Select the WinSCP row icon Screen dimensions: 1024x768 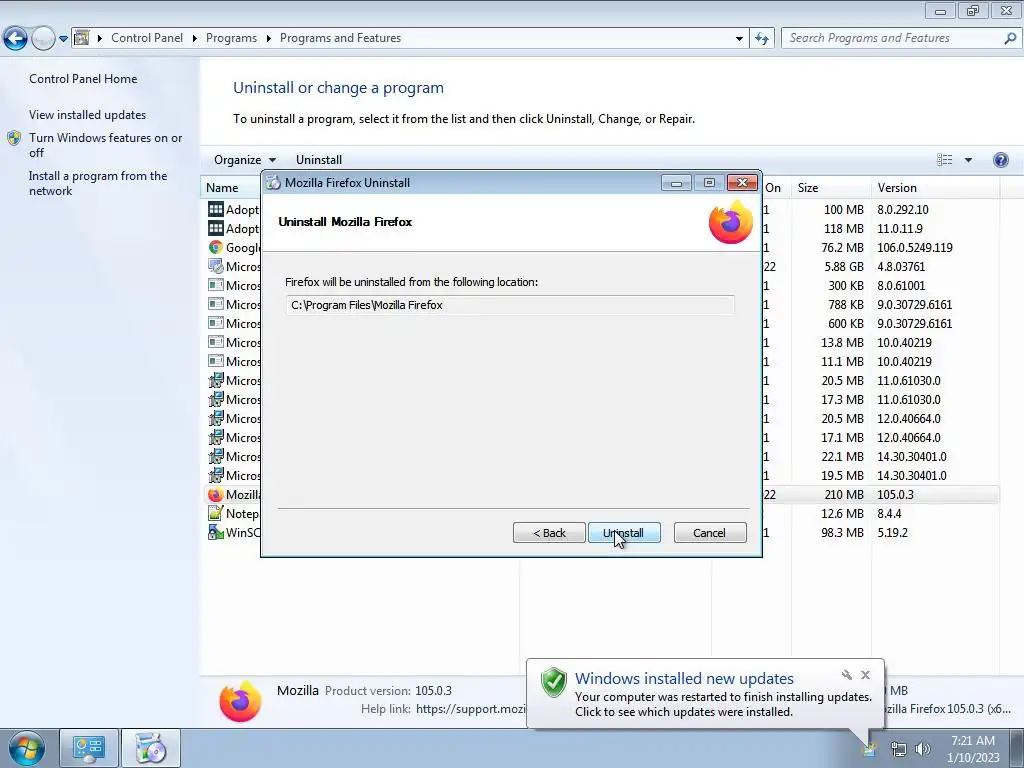click(216, 532)
